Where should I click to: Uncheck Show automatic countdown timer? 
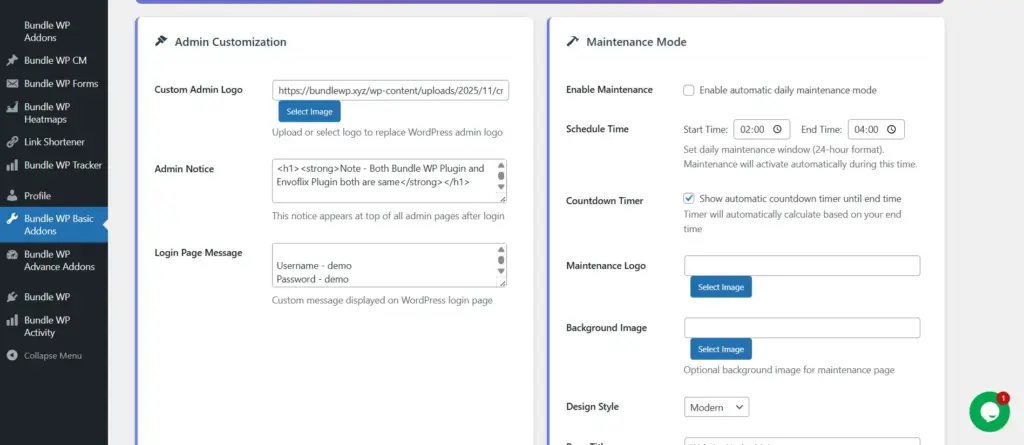(688, 198)
